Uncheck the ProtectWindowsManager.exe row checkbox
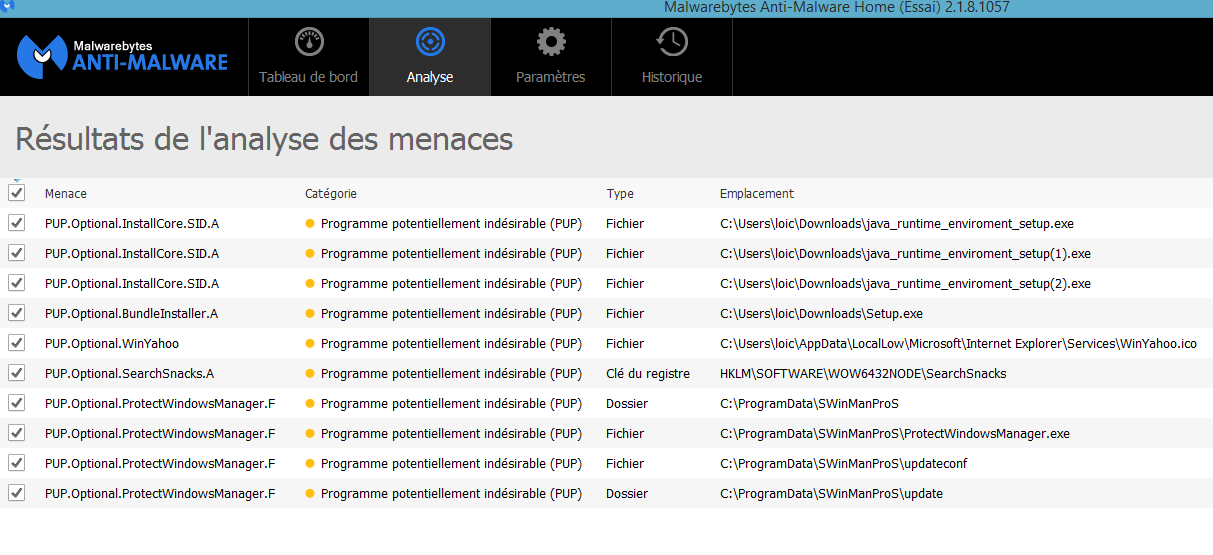This screenshot has height=555, width=1213. tap(17, 433)
